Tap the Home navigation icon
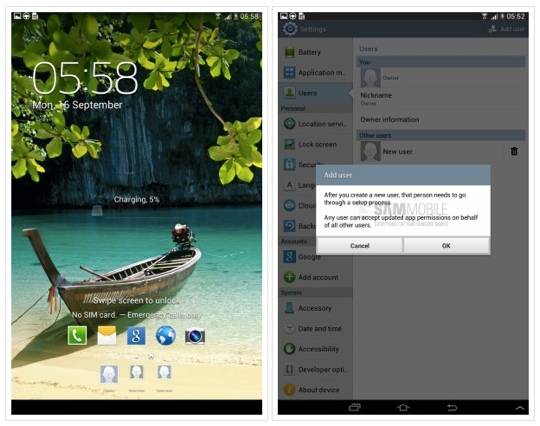This screenshot has width=540, height=426. [403, 408]
